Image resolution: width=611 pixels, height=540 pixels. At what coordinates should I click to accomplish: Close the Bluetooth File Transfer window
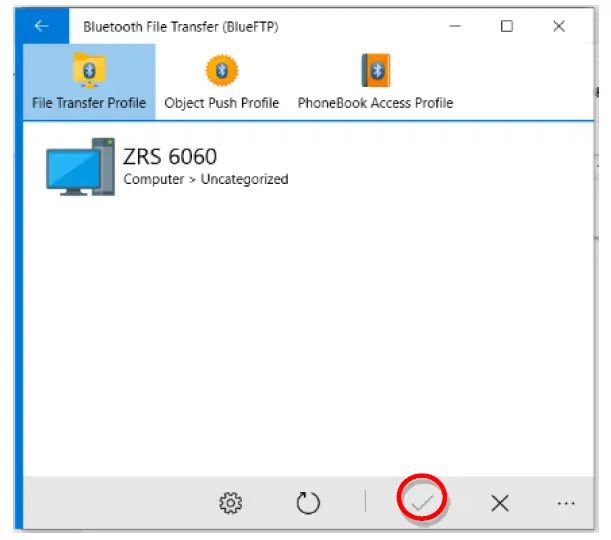pos(559,26)
